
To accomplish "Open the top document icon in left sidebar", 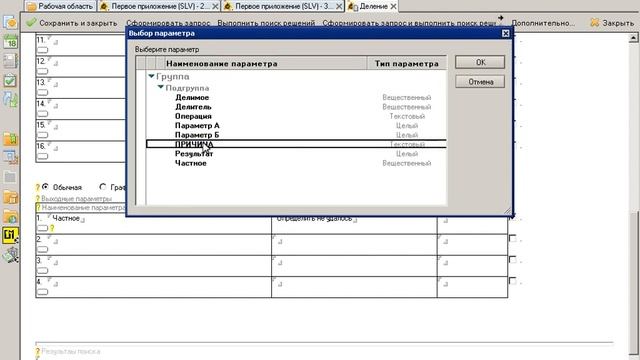I will 10,22.
